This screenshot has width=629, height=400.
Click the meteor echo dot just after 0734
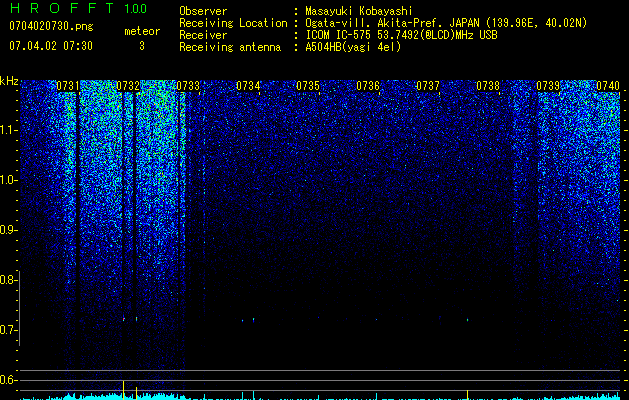click(x=254, y=320)
